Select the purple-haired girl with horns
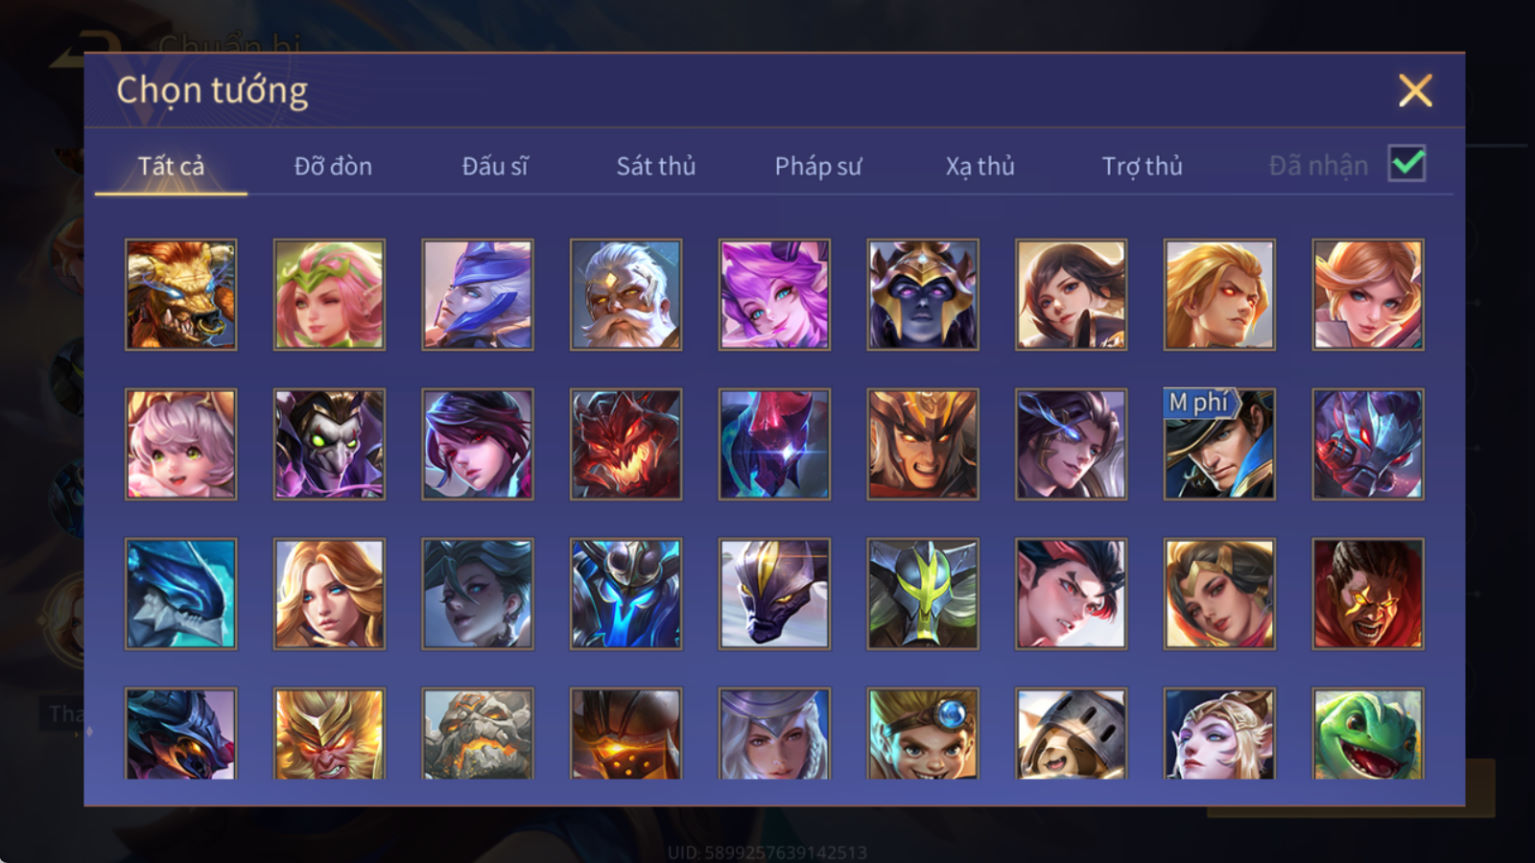 (774, 294)
